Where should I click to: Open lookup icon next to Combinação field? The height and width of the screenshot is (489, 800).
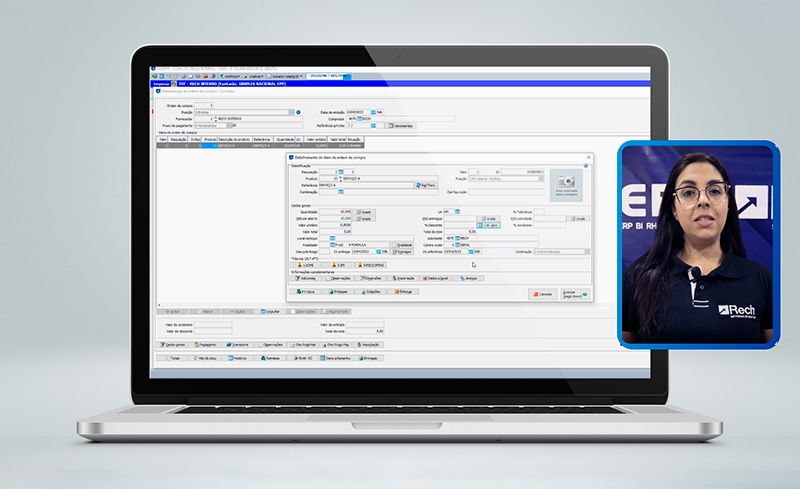coord(341,192)
